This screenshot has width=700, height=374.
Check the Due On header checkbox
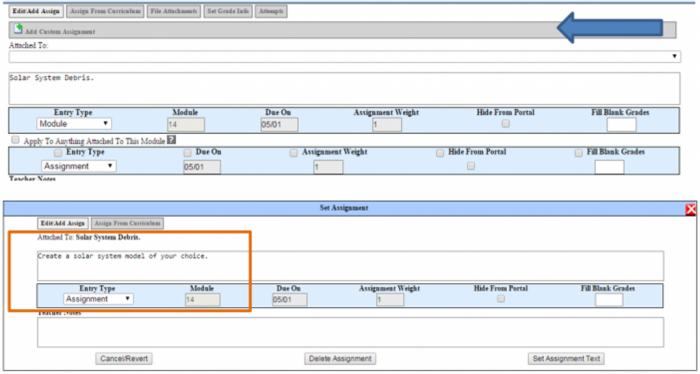click(188, 153)
